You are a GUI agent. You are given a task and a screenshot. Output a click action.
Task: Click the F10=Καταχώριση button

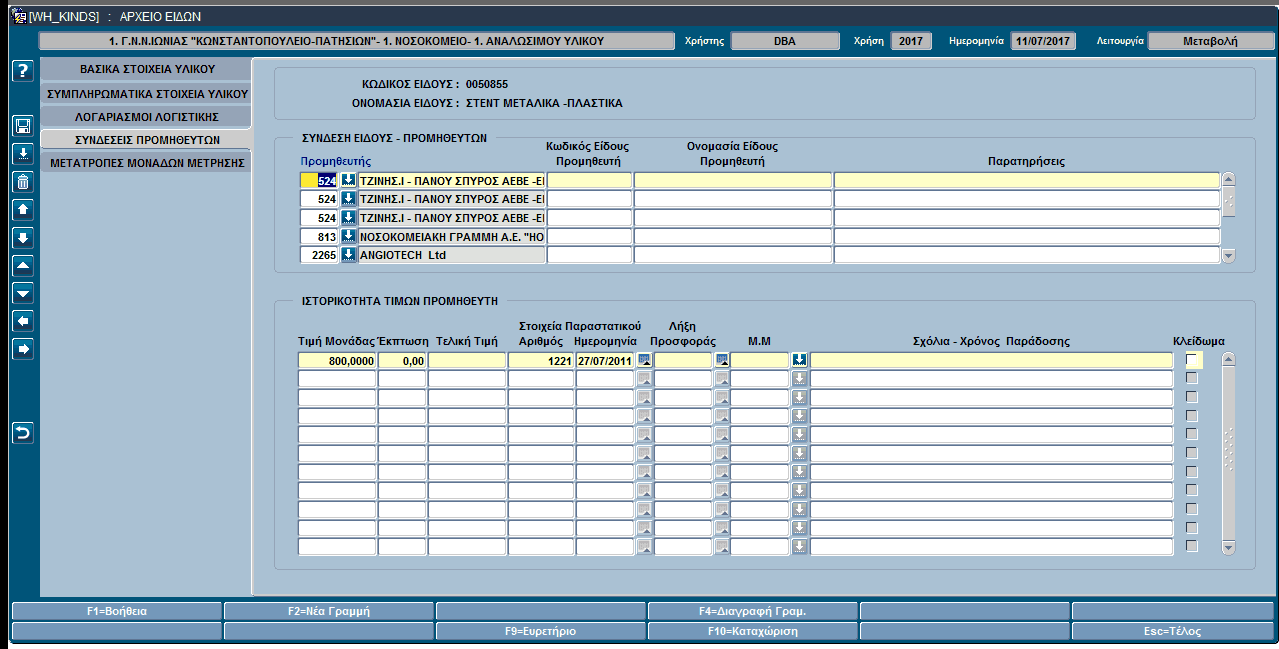click(x=753, y=631)
